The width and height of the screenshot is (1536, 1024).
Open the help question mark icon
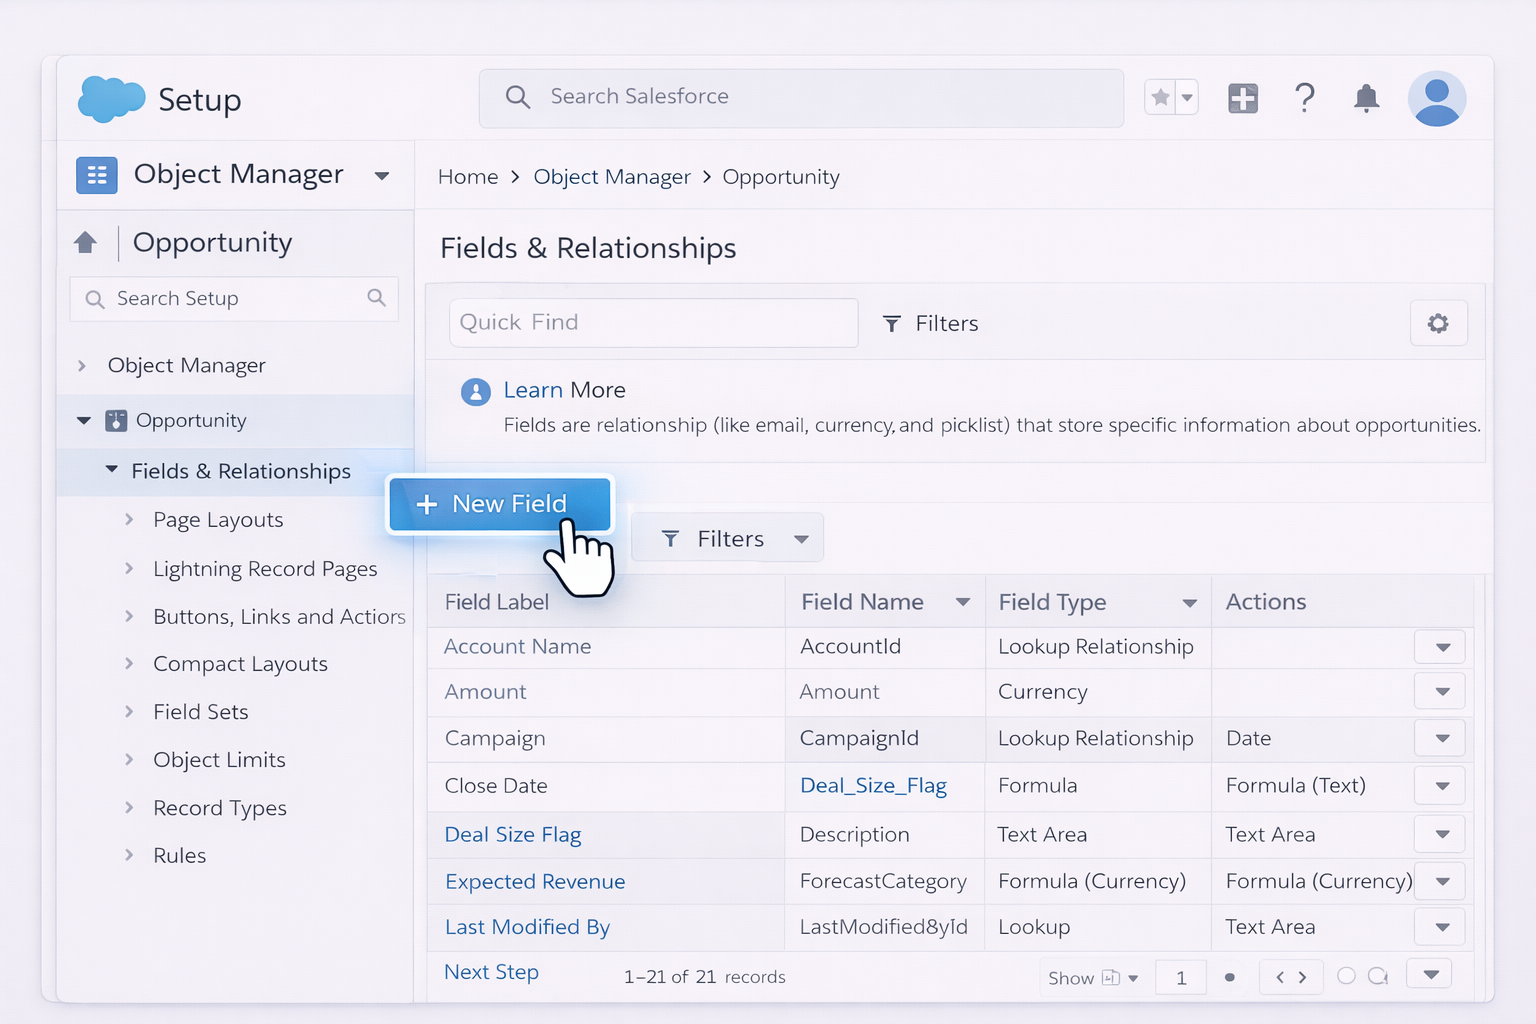point(1305,98)
